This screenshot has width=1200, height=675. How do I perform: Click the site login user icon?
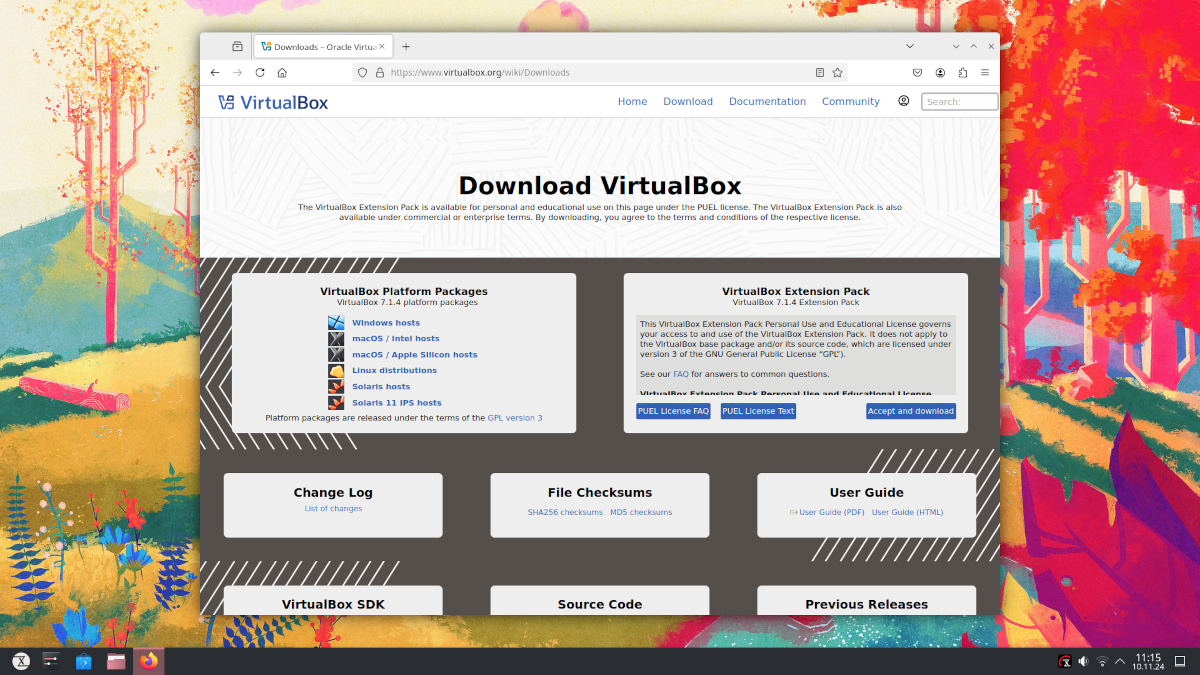[x=904, y=101]
